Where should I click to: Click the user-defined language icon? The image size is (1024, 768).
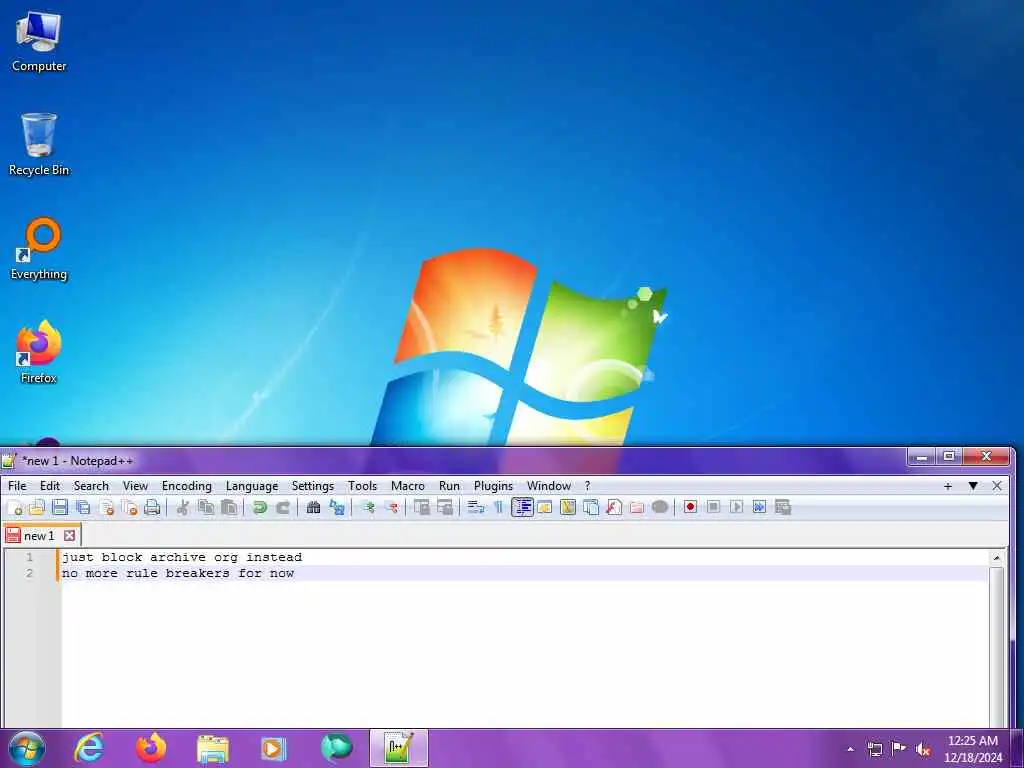coord(545,507)
